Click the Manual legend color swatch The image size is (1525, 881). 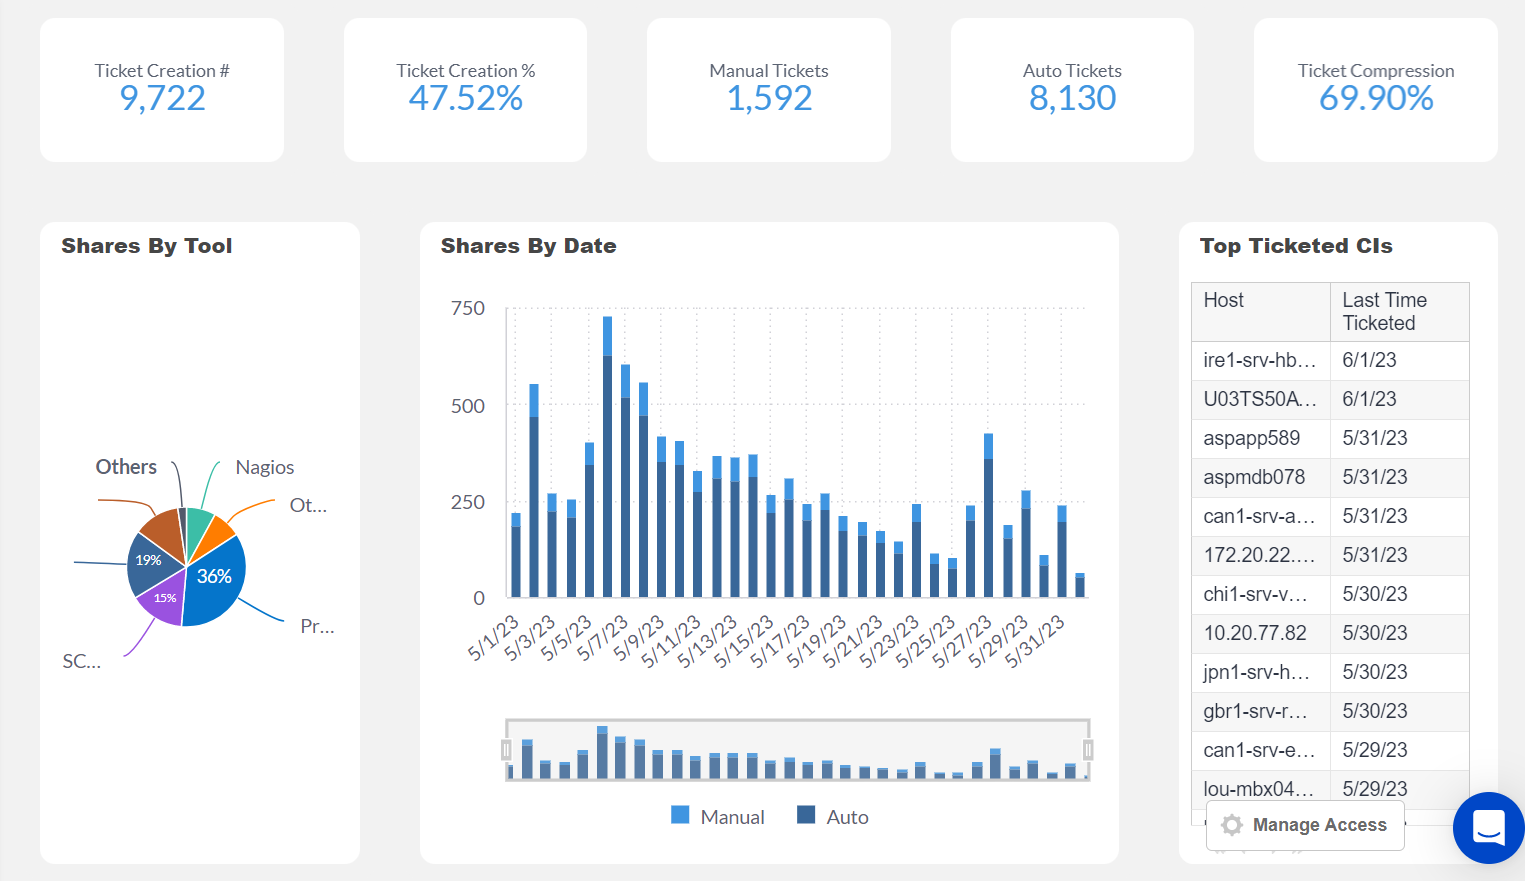[x=681, y=816]
